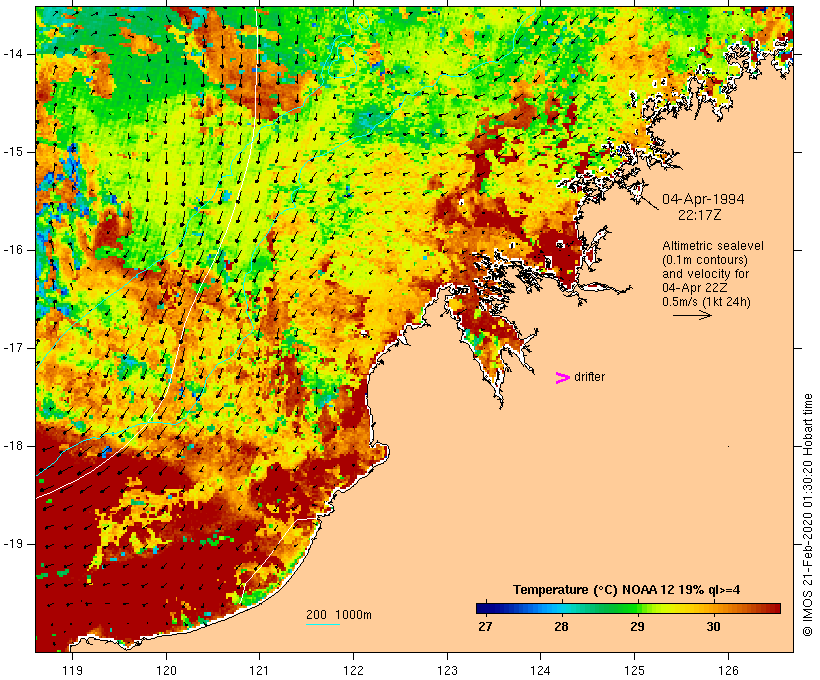Click the colorbar value "28"
This screenshot has height=680, width=820.
[561, 627]
